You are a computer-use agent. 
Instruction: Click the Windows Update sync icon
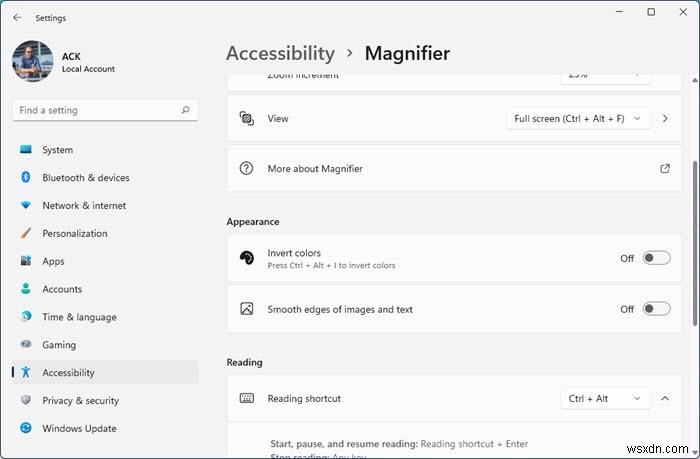[x=26, y=428]
